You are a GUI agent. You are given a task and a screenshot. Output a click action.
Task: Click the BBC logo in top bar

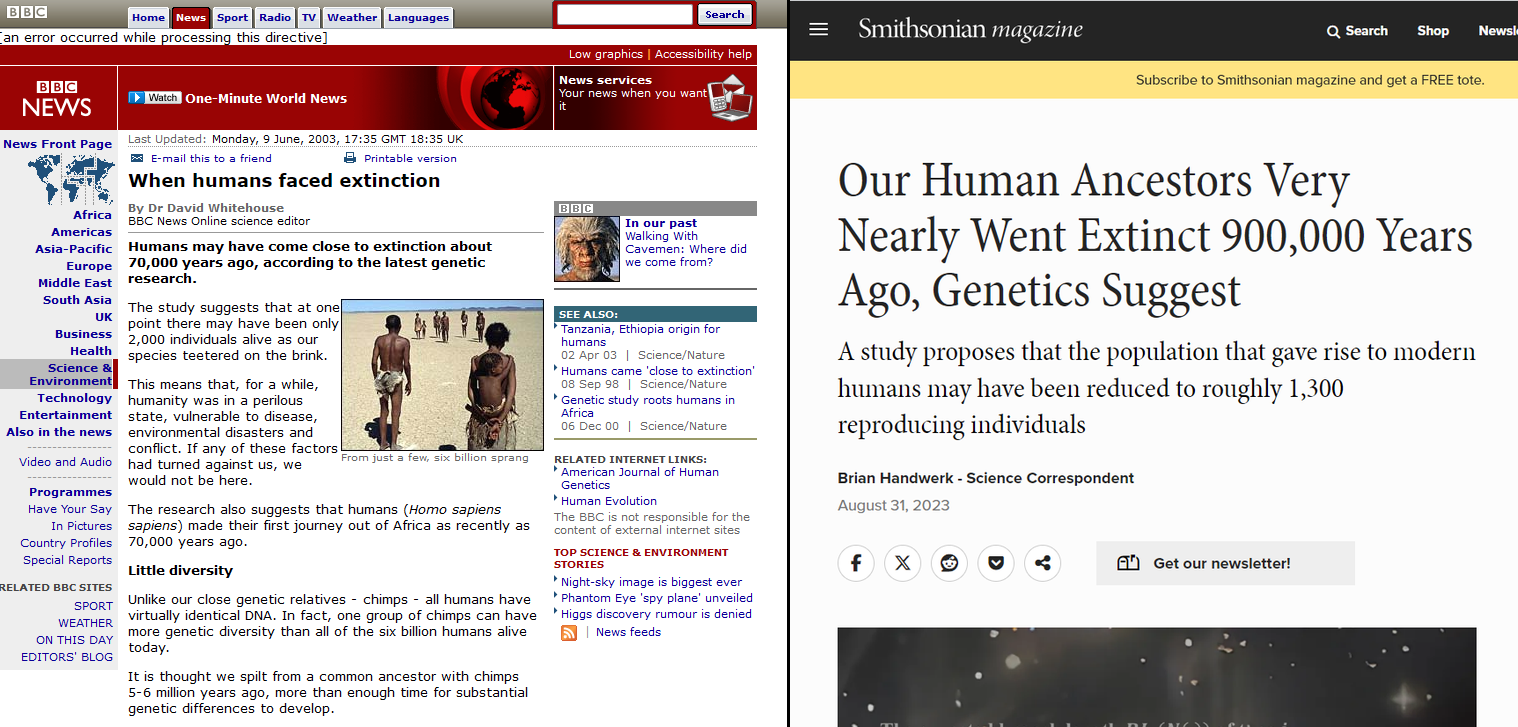click(28, 13)
